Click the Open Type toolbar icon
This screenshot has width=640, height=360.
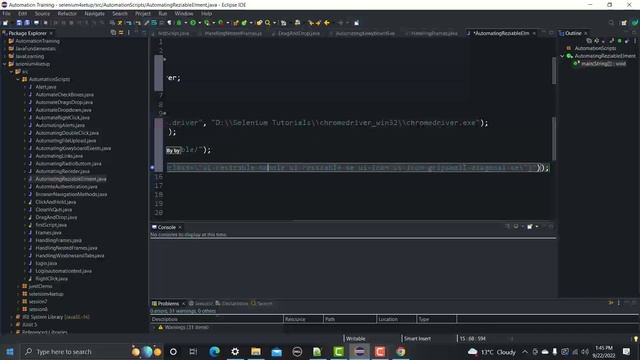pos(260,23)
